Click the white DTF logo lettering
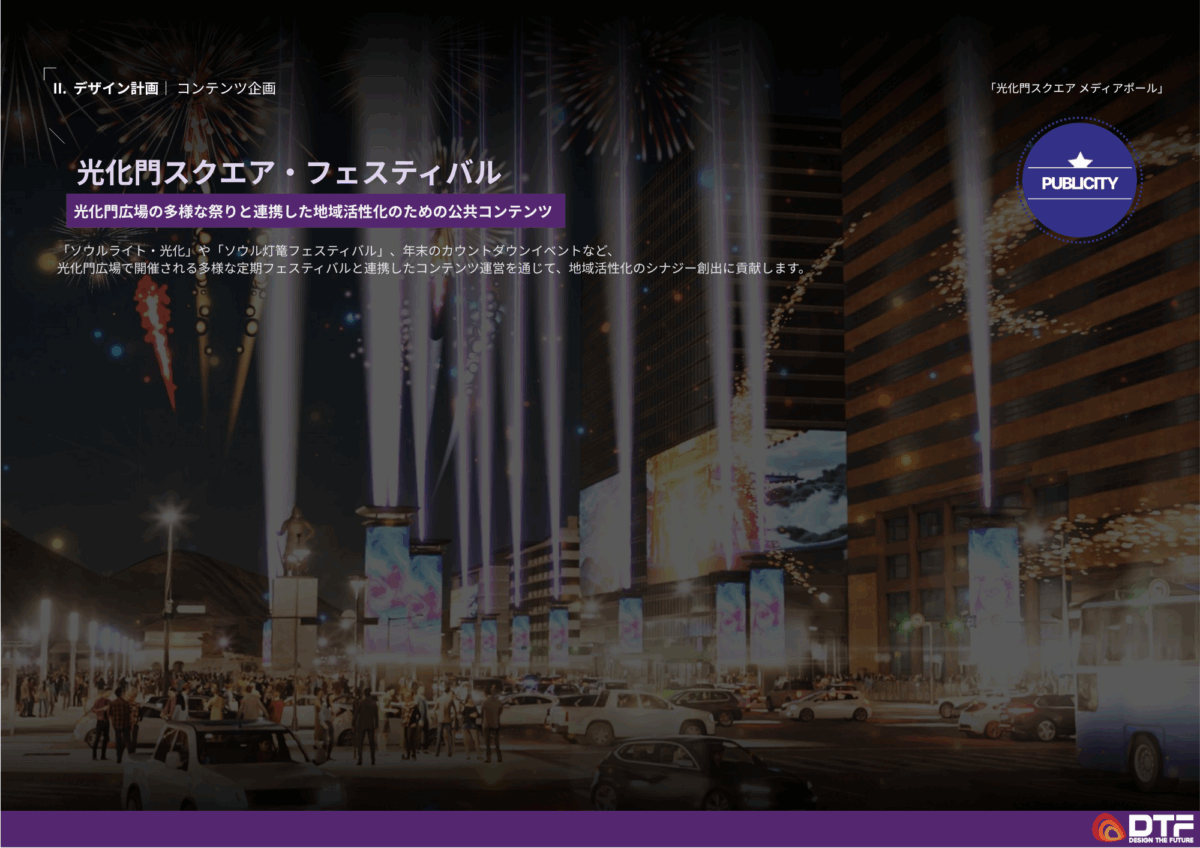Screen dimensions: 1200x848 pos(1159,823)
